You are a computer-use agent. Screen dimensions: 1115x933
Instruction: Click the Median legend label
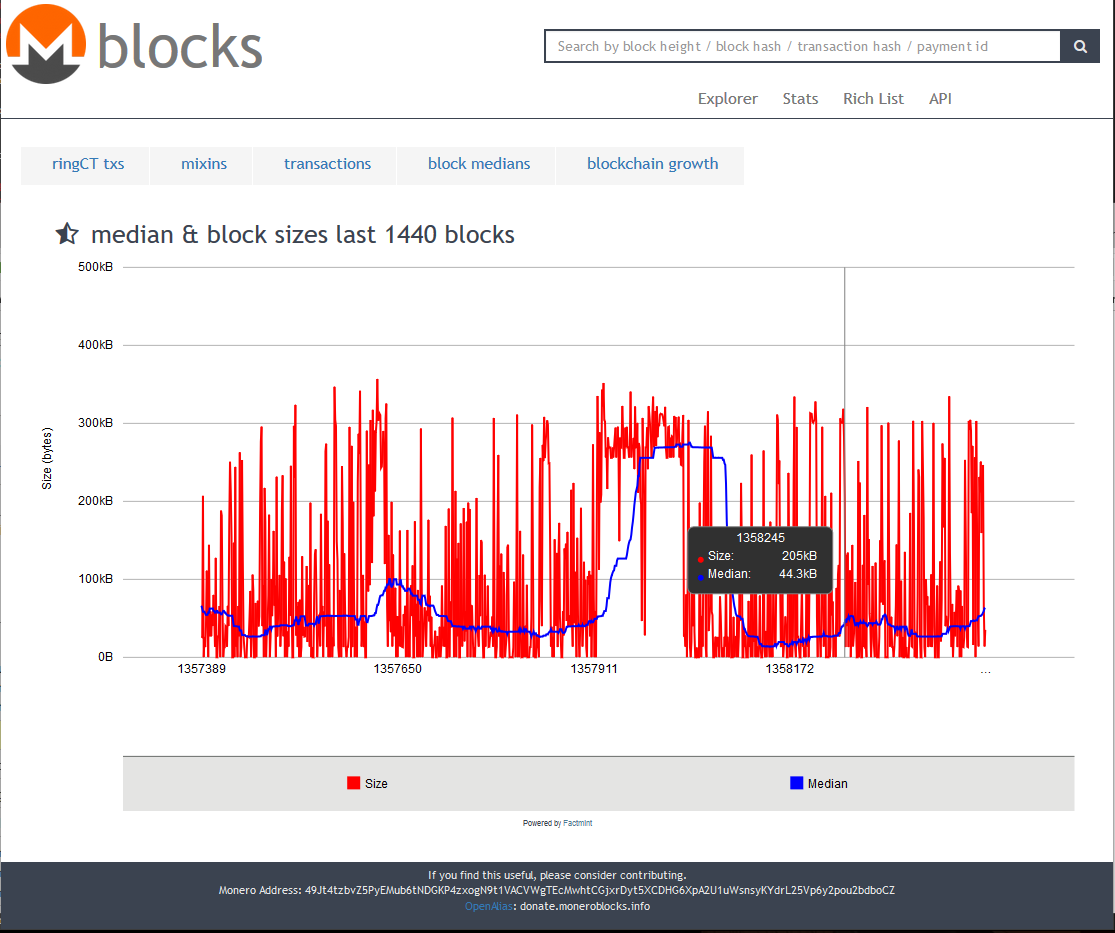[x=828, y=784]
